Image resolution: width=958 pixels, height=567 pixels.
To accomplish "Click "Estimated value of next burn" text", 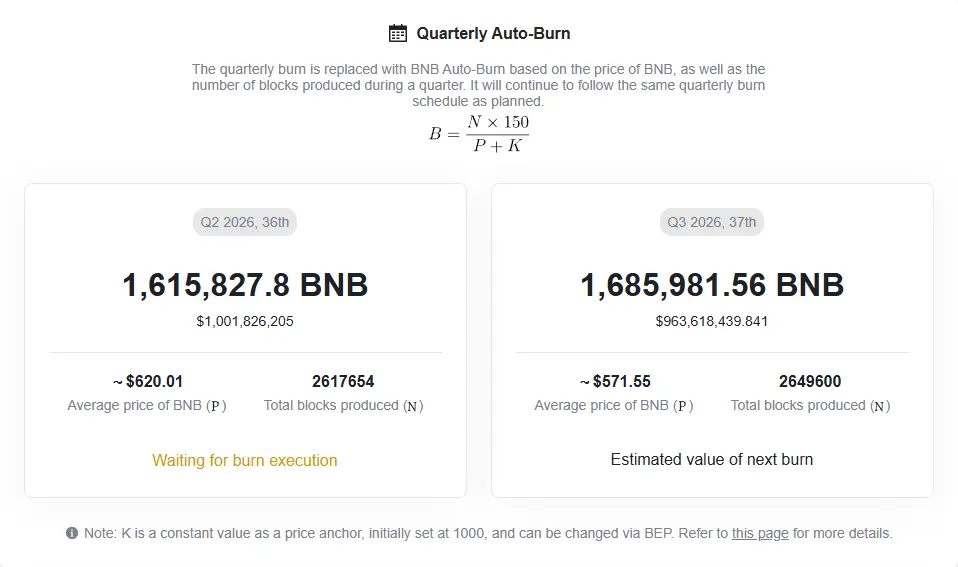I will pos(712,459).
